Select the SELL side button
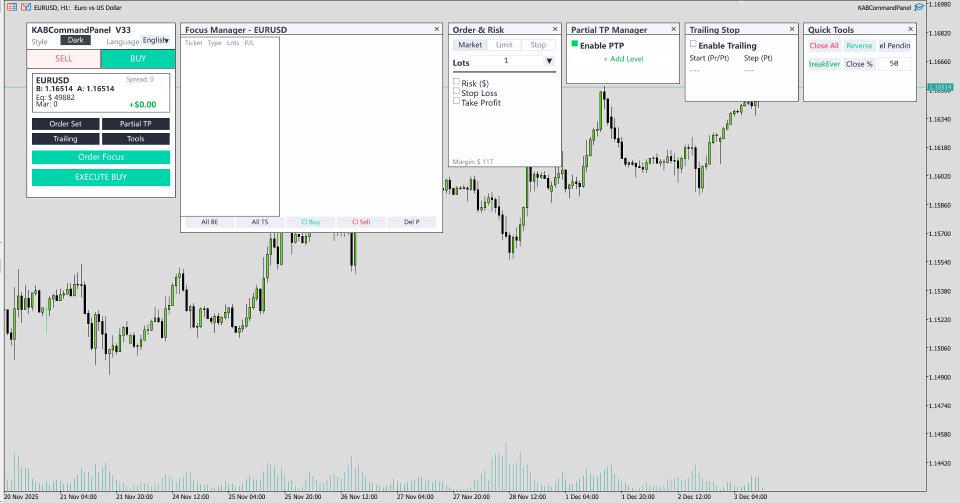 coord(64,59)
